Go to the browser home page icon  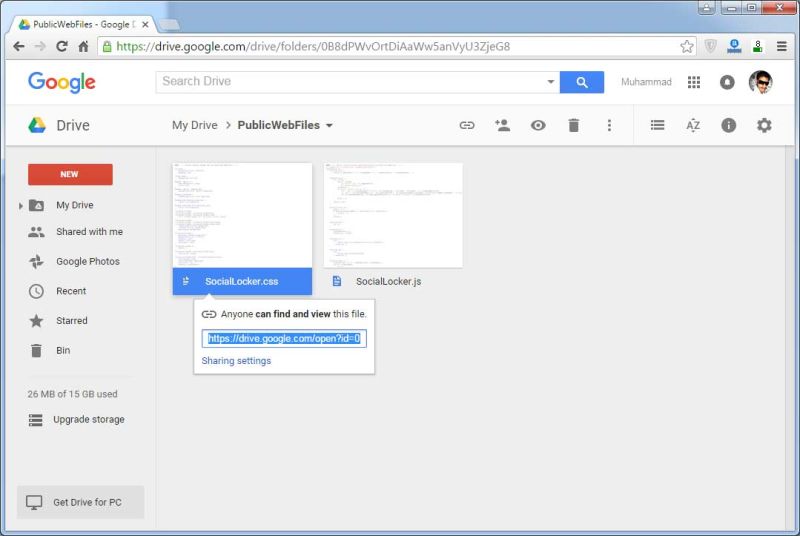[x=83, y=46]
